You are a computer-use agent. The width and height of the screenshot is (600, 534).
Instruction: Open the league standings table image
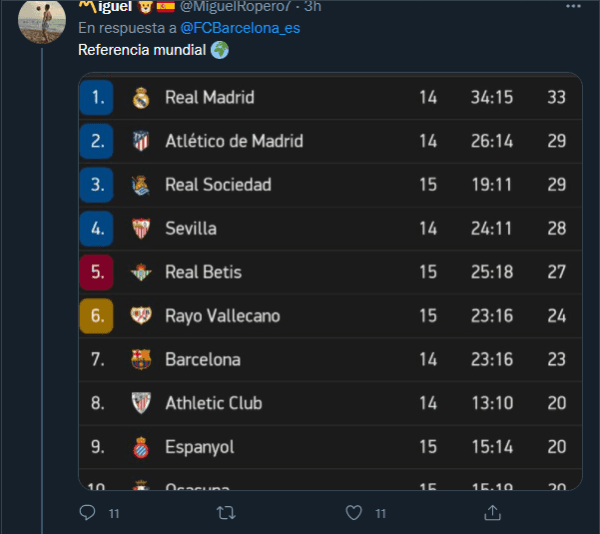330,282
